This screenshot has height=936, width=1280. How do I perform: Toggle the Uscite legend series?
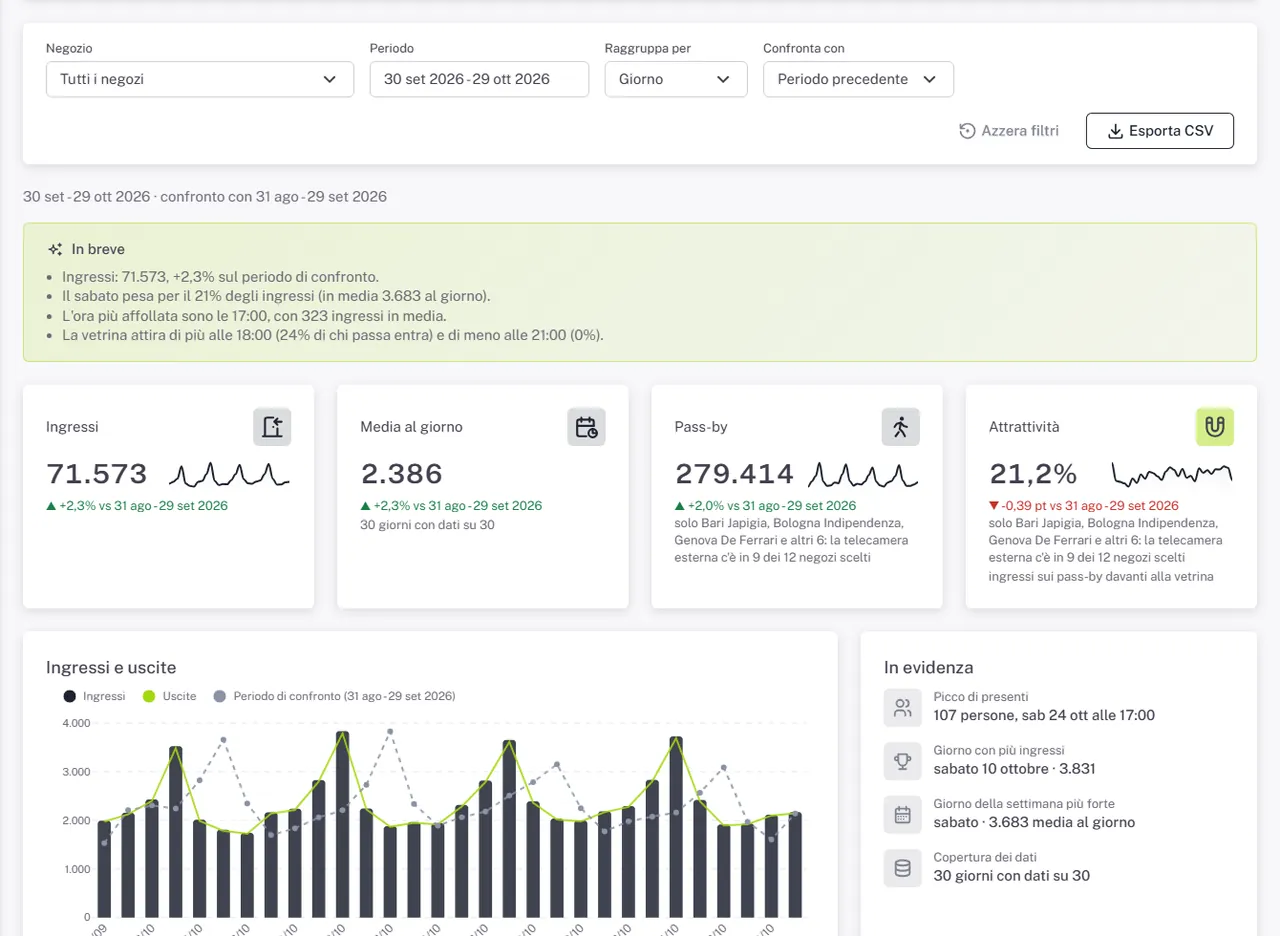pyautogui.click(x=170, y=696)
